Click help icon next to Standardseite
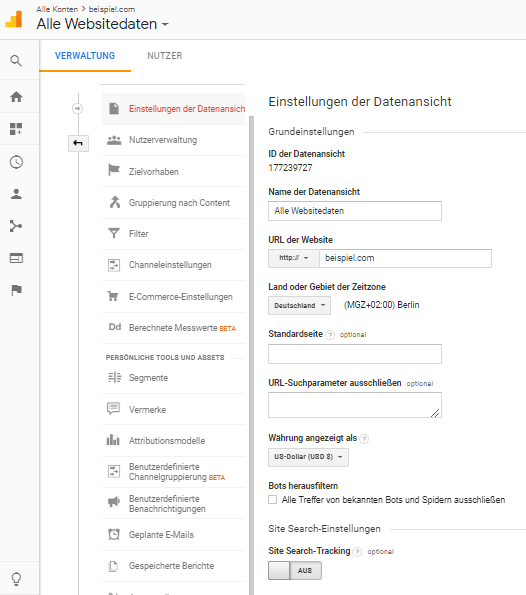The height and width of the screenshot is (595, 526). click(x=330, y=335)
